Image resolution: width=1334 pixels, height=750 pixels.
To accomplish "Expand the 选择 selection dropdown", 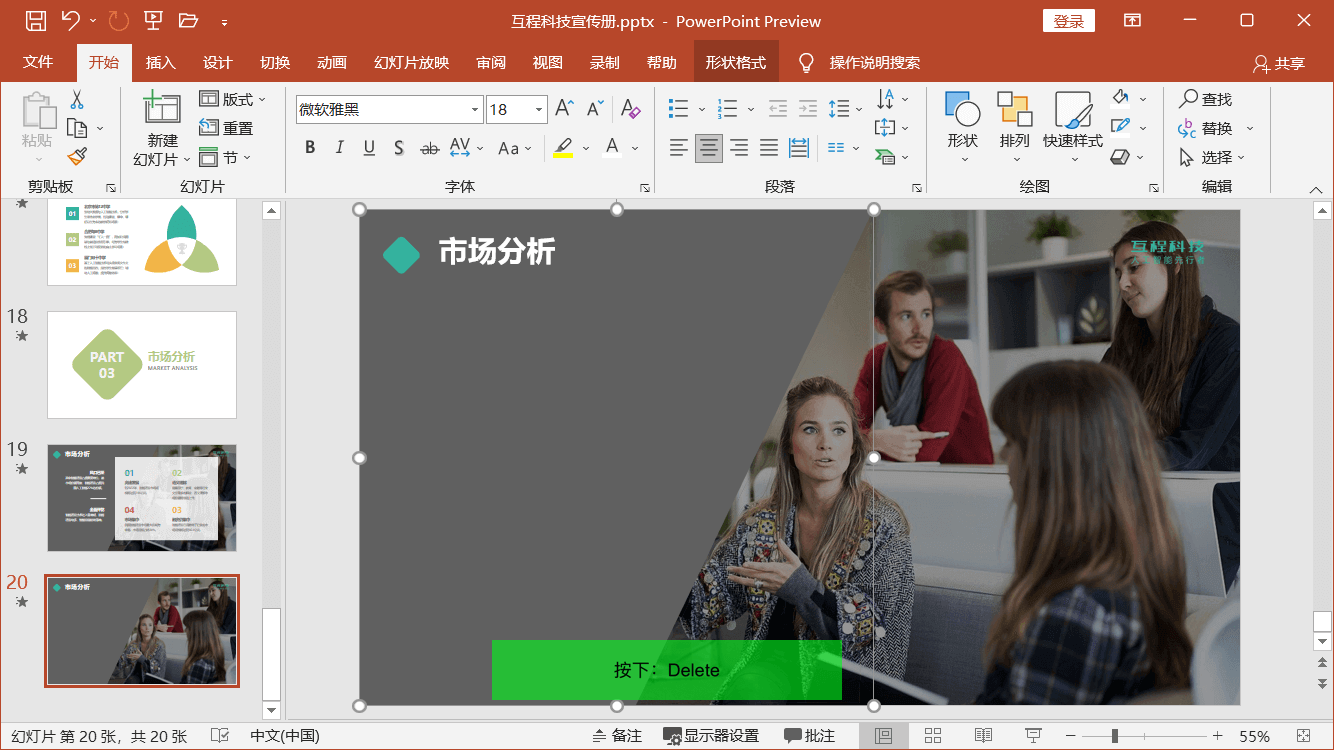I will [x=1213, y=157].
